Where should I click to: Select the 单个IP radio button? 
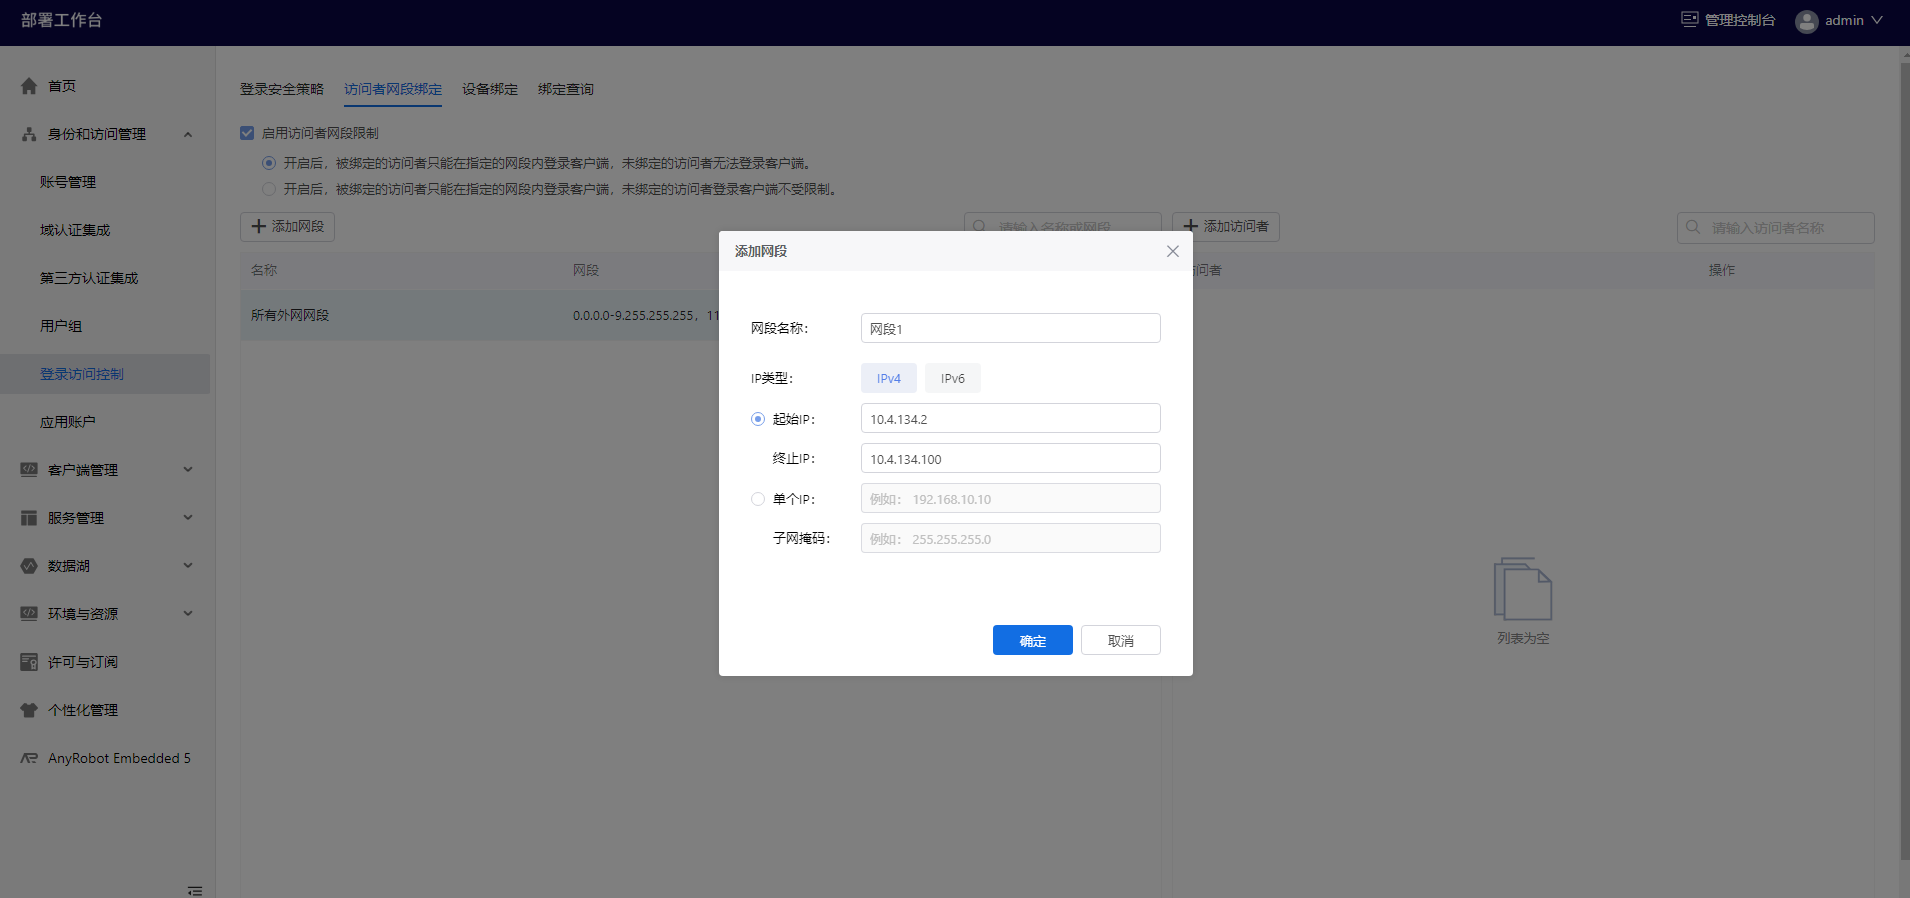click(758, 499)
